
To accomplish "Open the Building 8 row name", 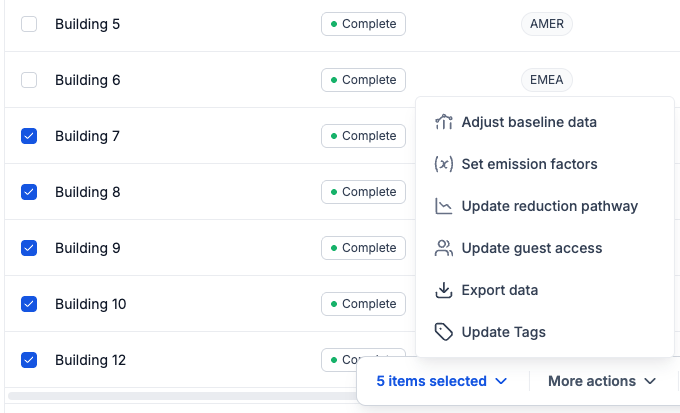I will click(87, 192).
